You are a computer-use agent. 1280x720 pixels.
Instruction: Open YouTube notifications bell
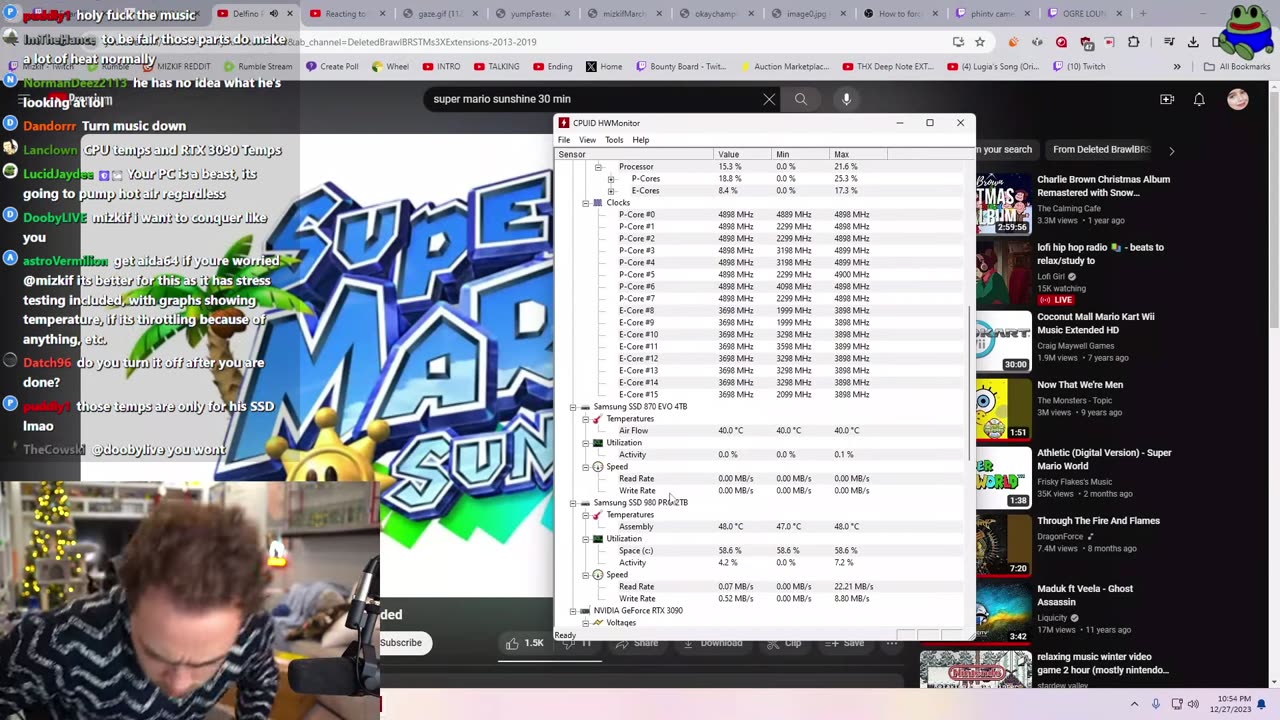(x=1199, y=99)
